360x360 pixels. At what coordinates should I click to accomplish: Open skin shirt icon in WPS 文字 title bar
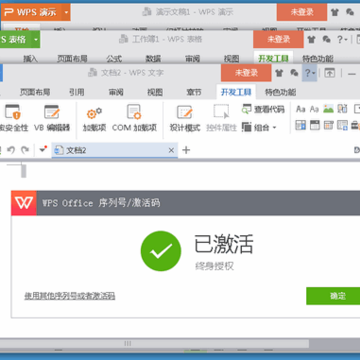(279, 73)
